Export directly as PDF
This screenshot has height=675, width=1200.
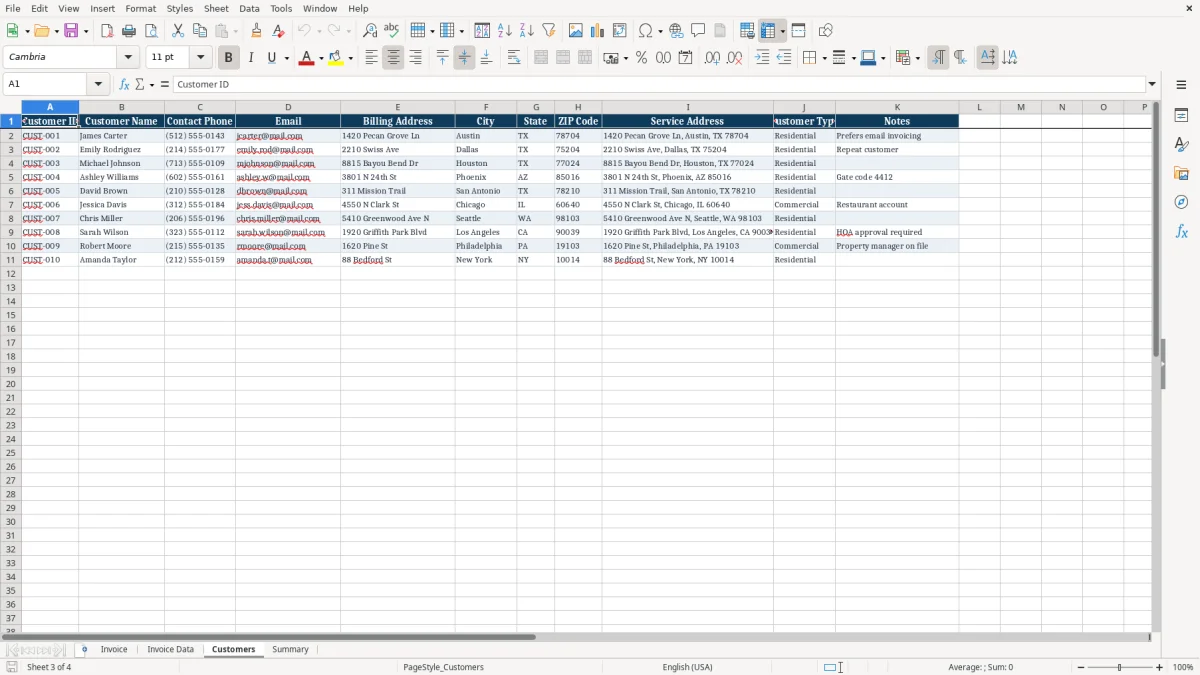[107, 31]
